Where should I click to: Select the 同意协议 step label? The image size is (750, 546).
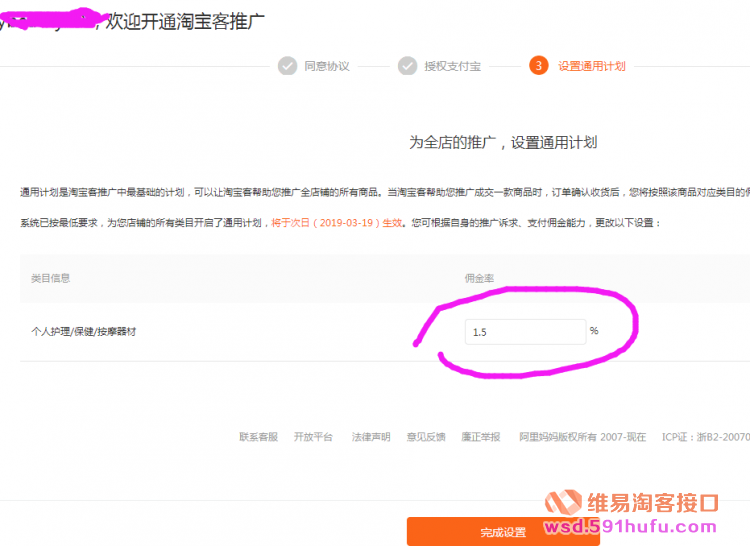pyautogui.click(x=327, y=66)
